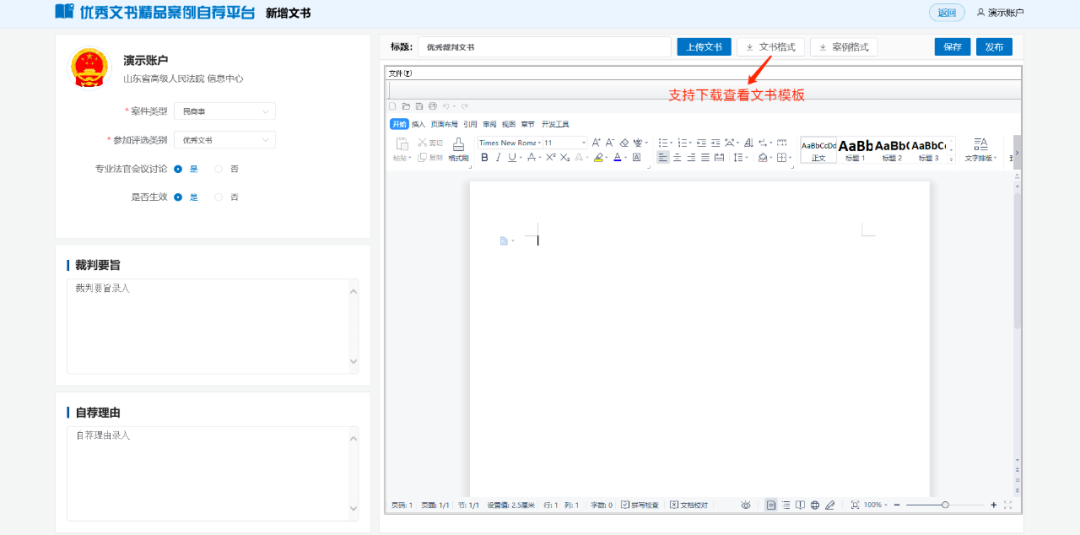The width and height of the screenshot is (1080, 535).
Task: Insert bulleted list
Action: 663,143
